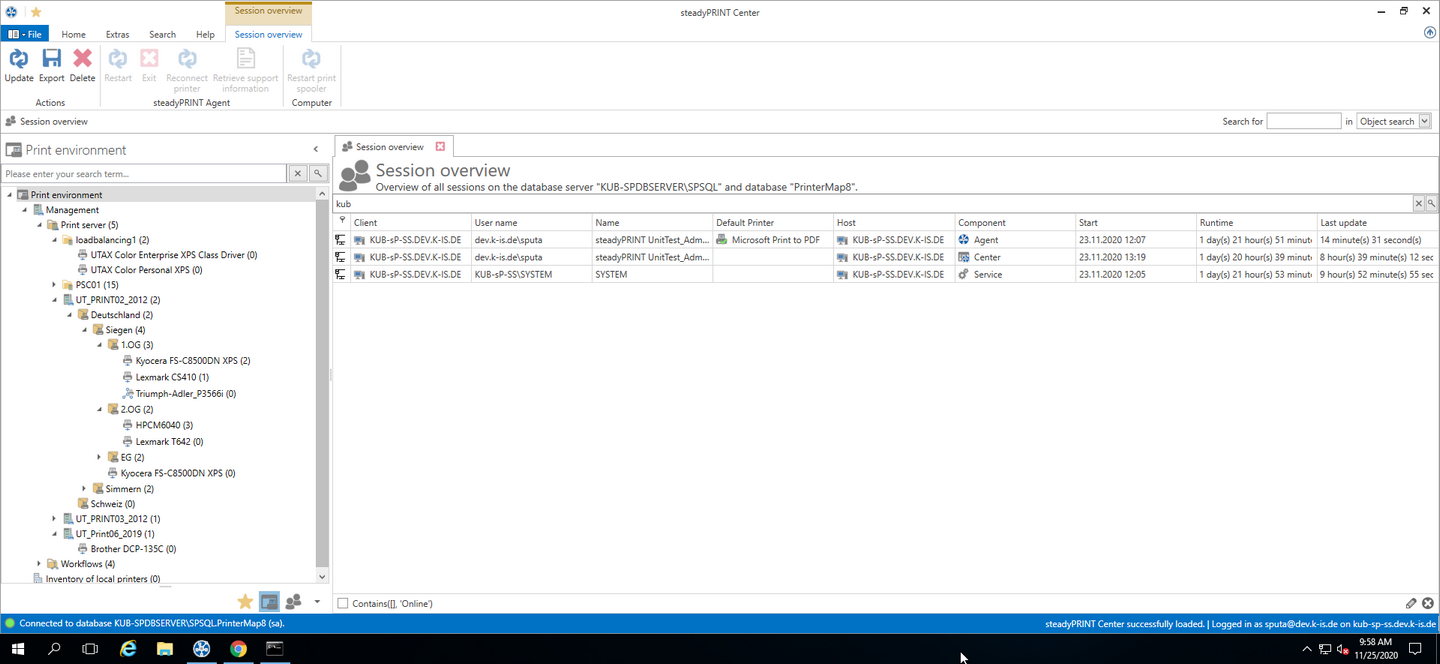This screenshot has width=1440, height=664.
Task: Remove the filter with the round X icon
Action: click(1428, 603)
